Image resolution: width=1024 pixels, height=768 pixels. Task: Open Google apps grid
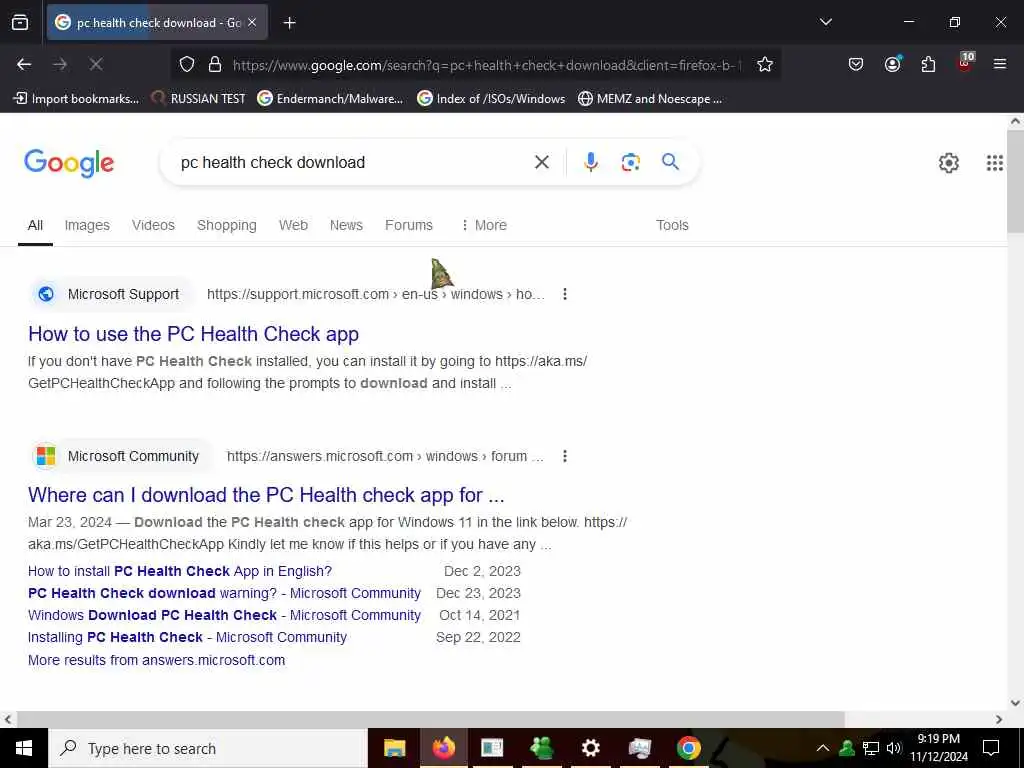[994, 163]
